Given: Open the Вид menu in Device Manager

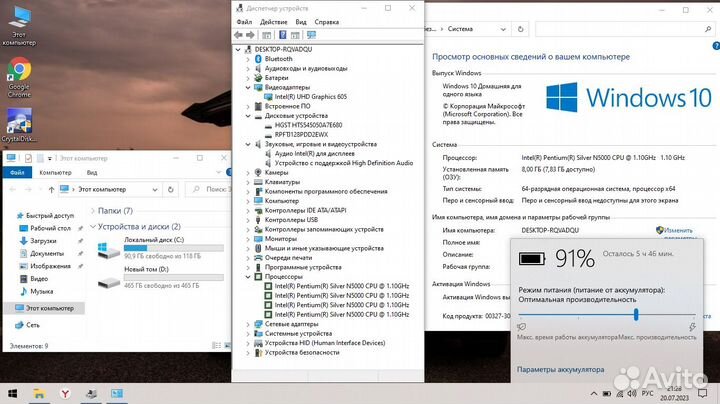Looking at the screenshot, I should [x=301, y=22].
